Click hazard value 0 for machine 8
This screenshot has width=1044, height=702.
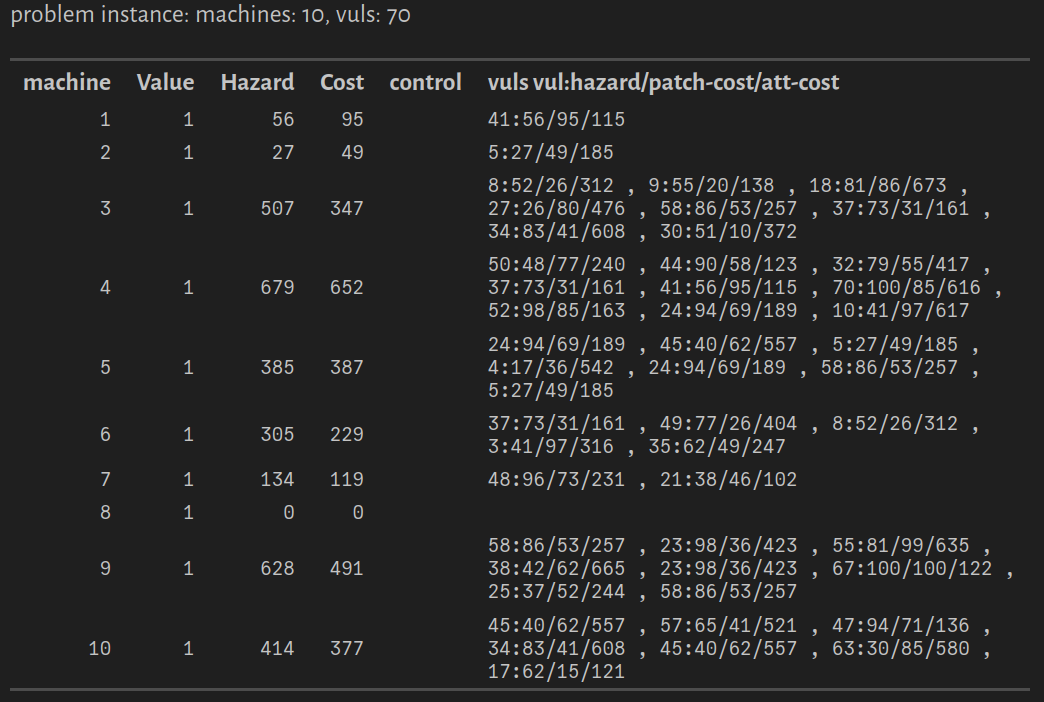click(x=288, y=513)
